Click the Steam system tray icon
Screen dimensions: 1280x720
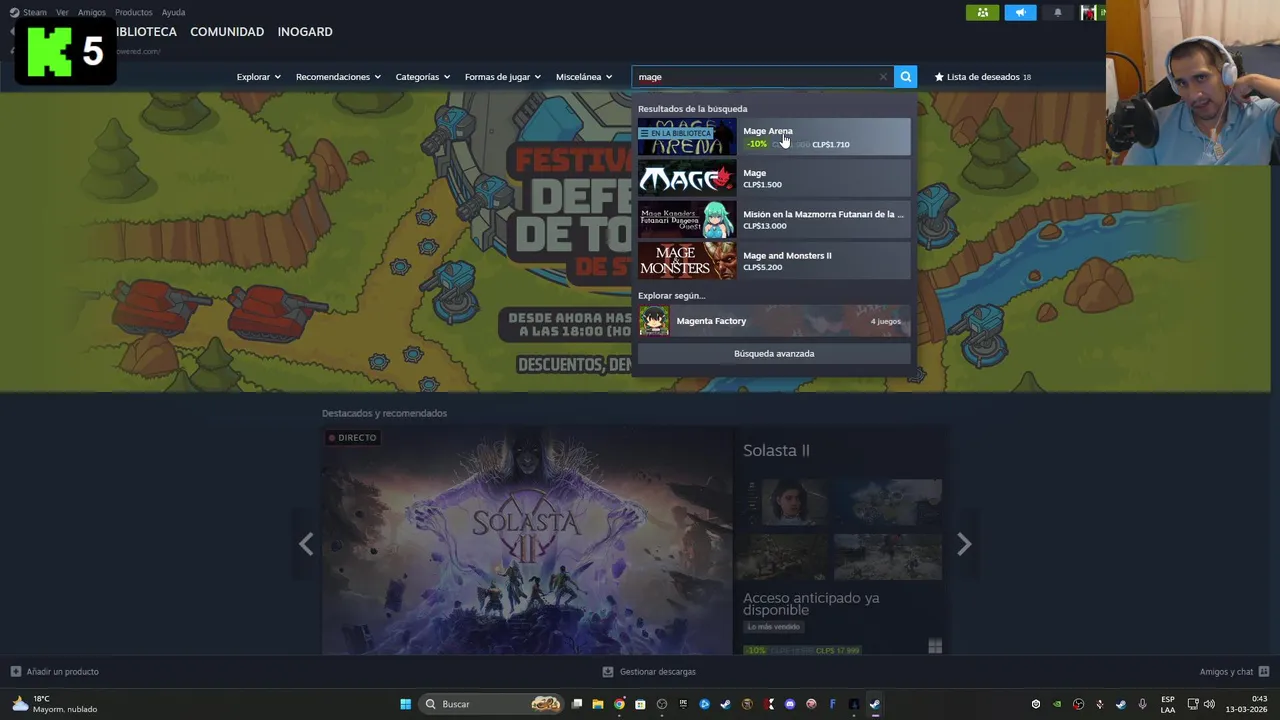click(x=1120, y=704)
